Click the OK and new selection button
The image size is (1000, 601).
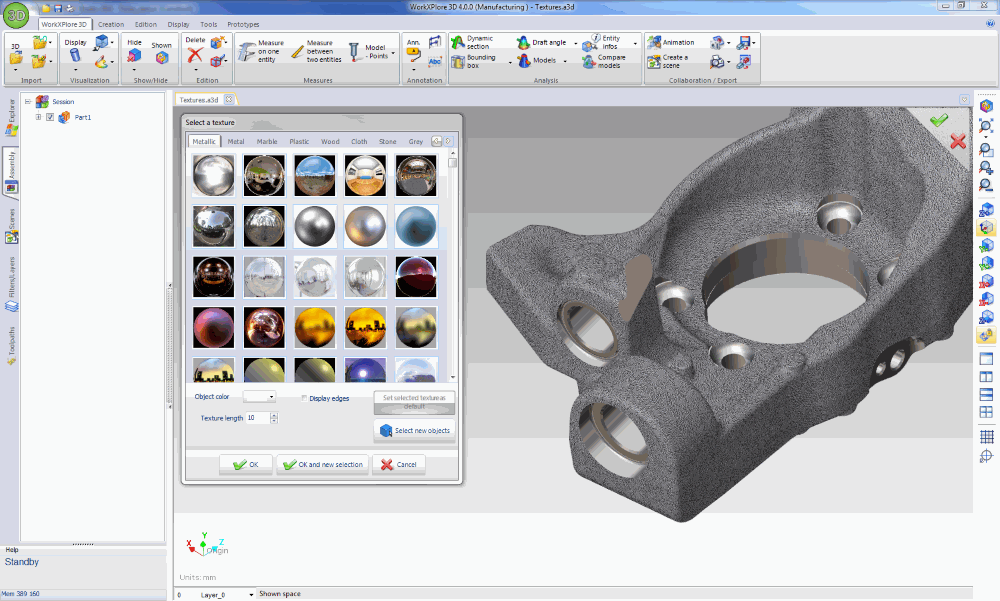pyautogui.click(x=321, y=464)
